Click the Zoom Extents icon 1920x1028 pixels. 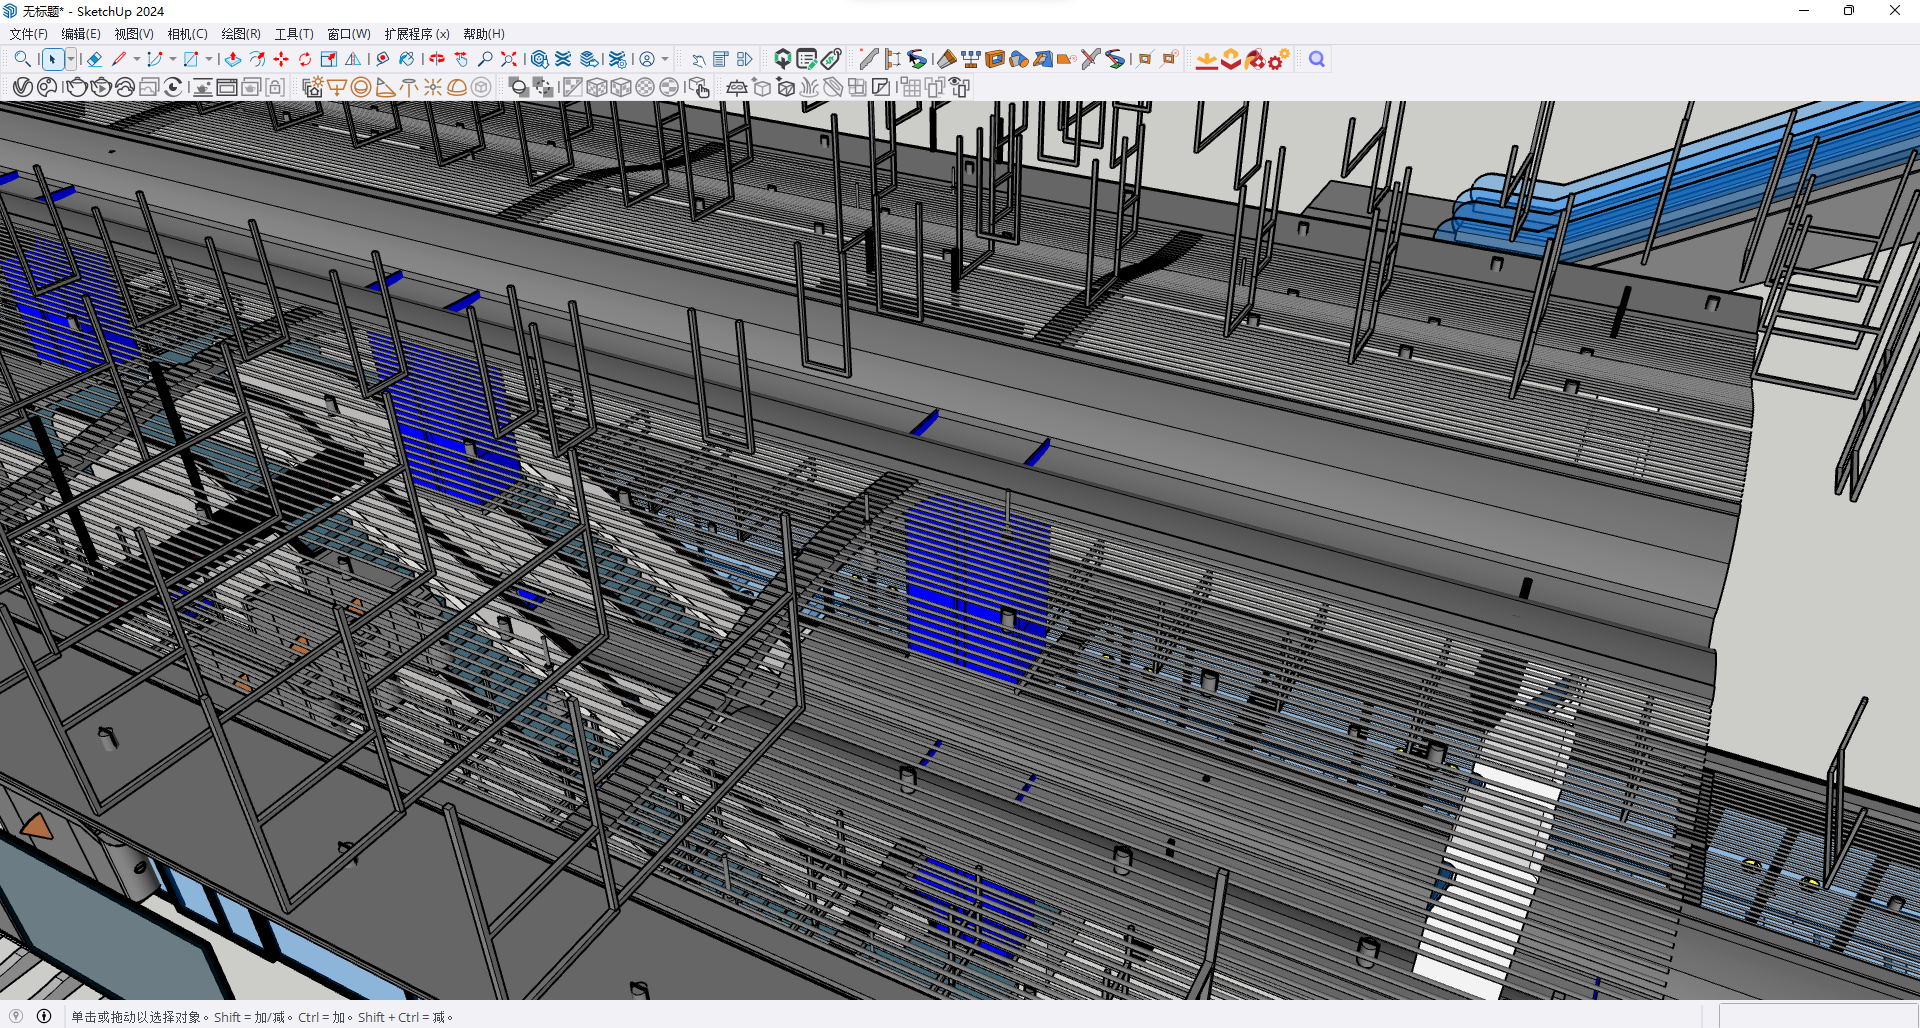pyautogui.click(x=509, y=60)
